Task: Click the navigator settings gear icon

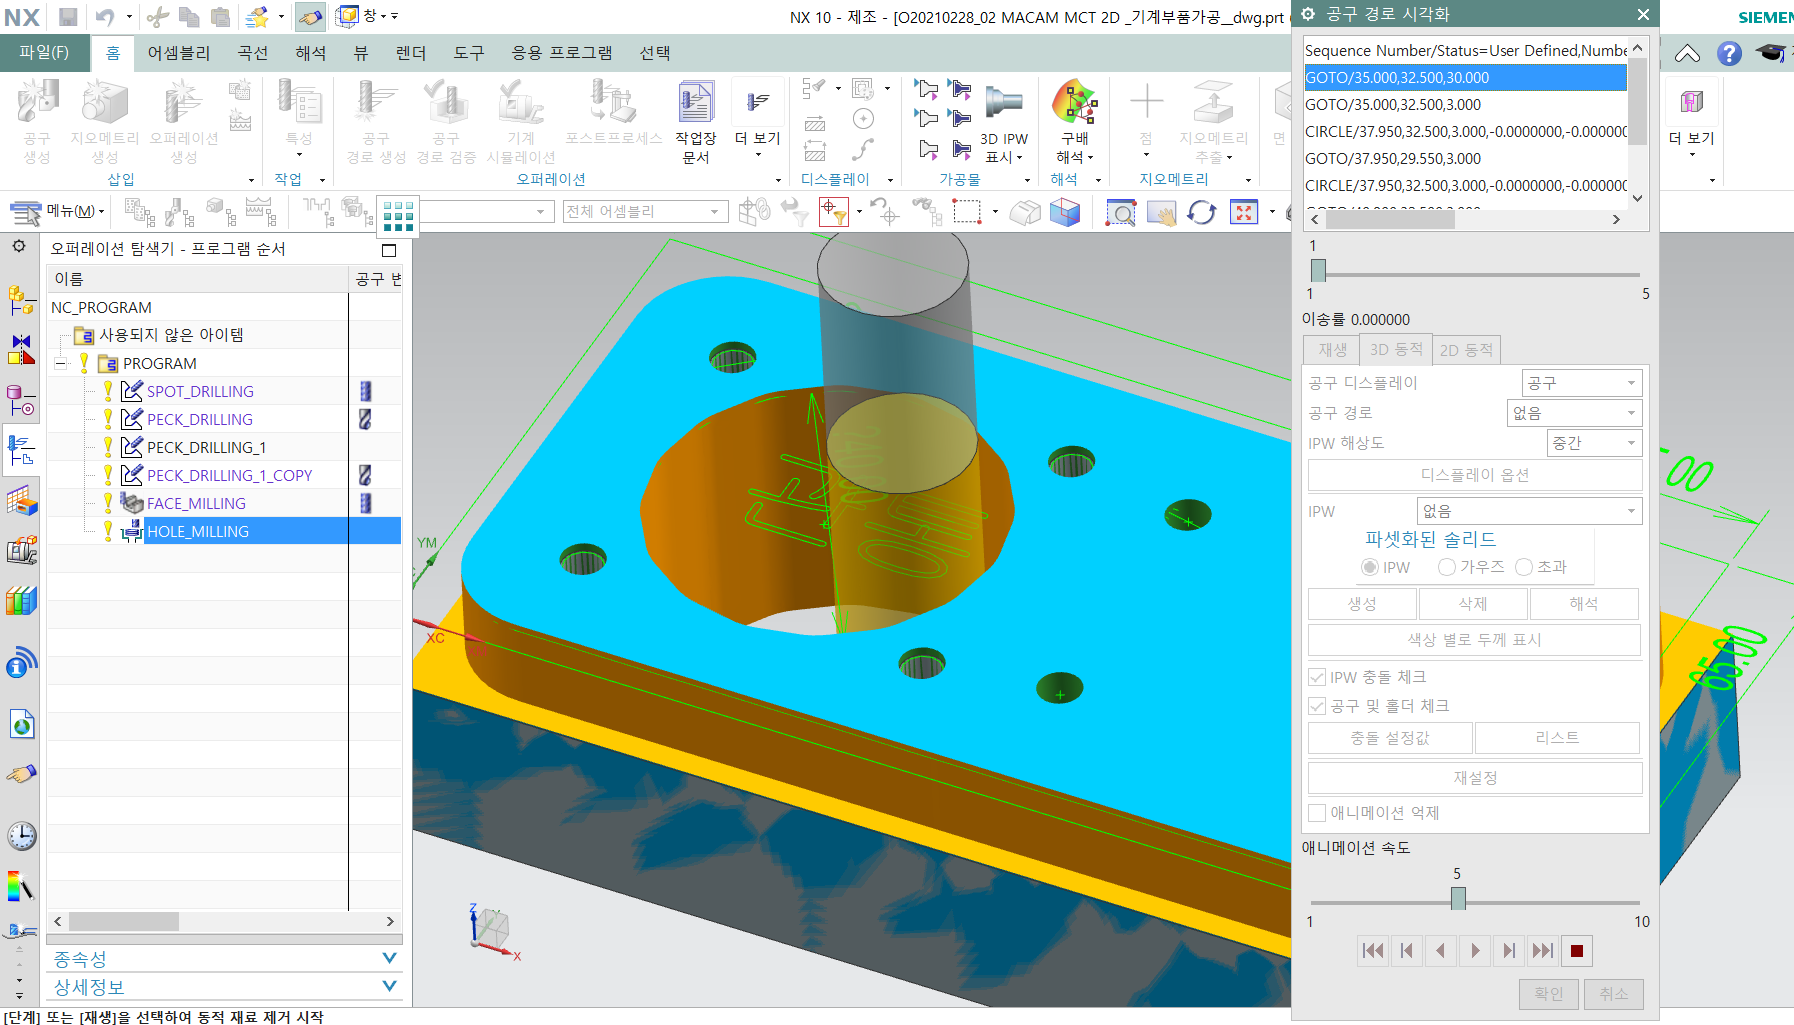Action: click(19, 246)
